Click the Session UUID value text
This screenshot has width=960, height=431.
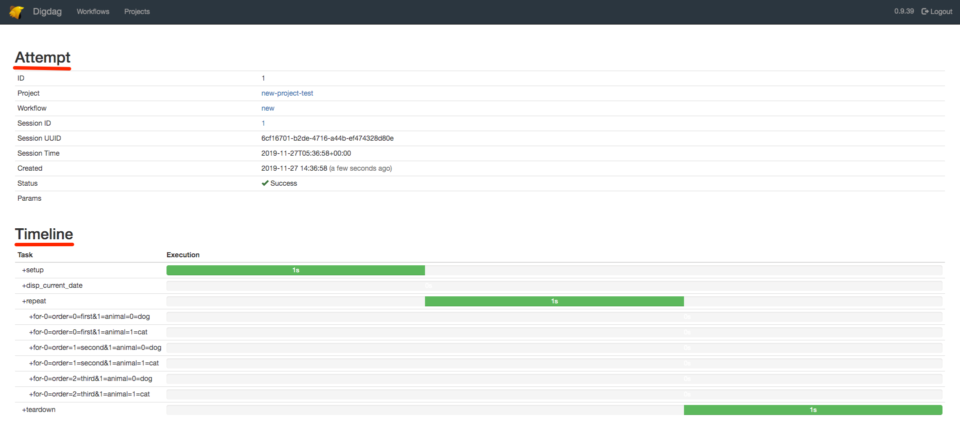click(327, 138)
